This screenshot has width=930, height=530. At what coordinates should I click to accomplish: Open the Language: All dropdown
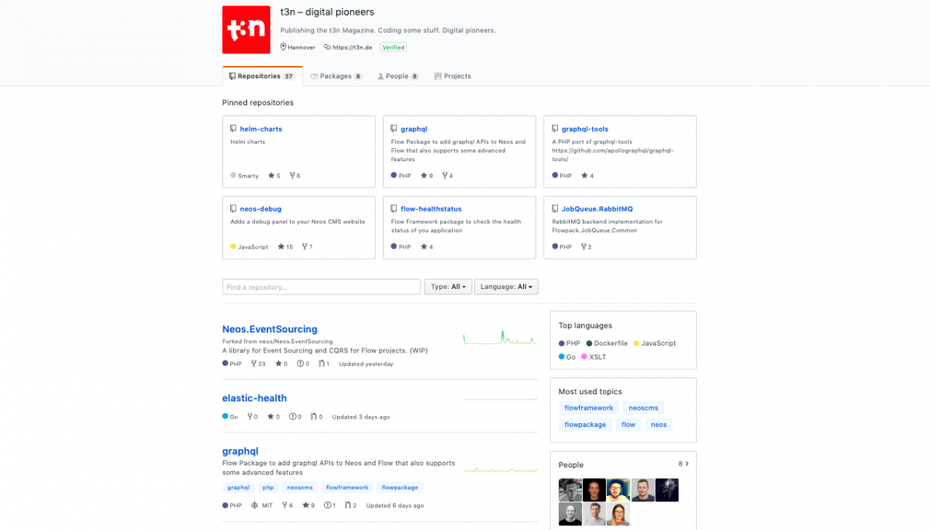[506, 287]
